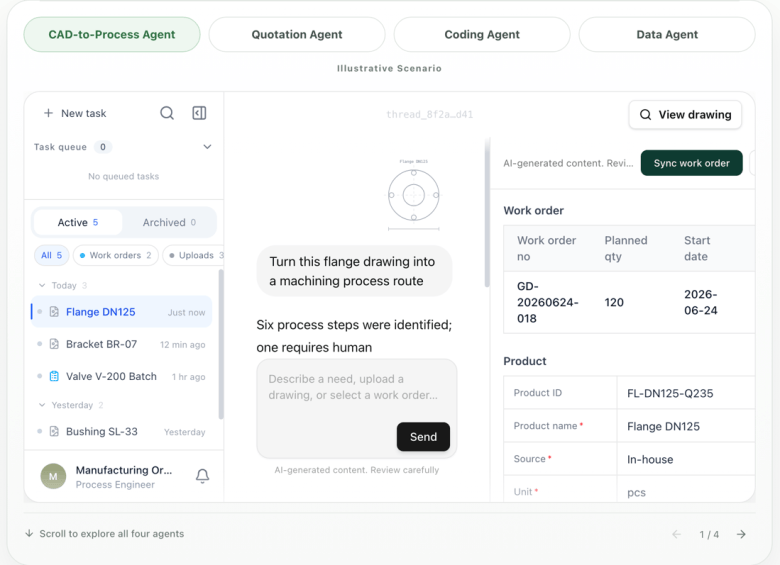Click the 1 / 4 page indicator
Viewport: 780px width, 565px height.
(709, 534)
